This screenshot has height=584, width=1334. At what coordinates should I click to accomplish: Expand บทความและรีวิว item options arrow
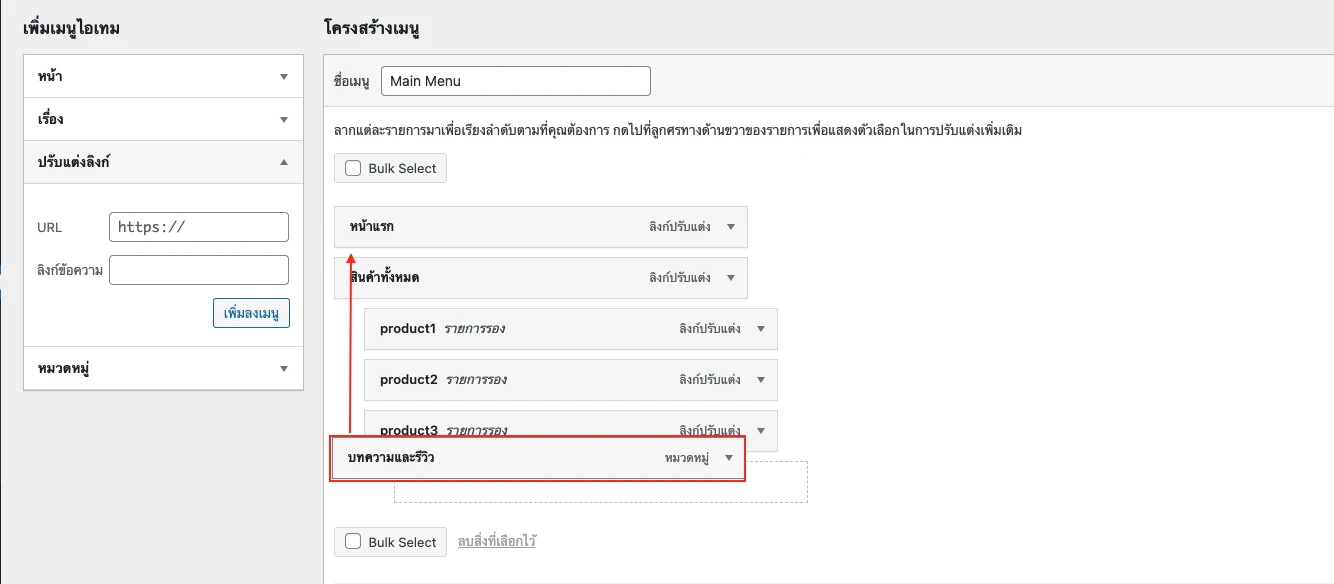click(729, 458)
